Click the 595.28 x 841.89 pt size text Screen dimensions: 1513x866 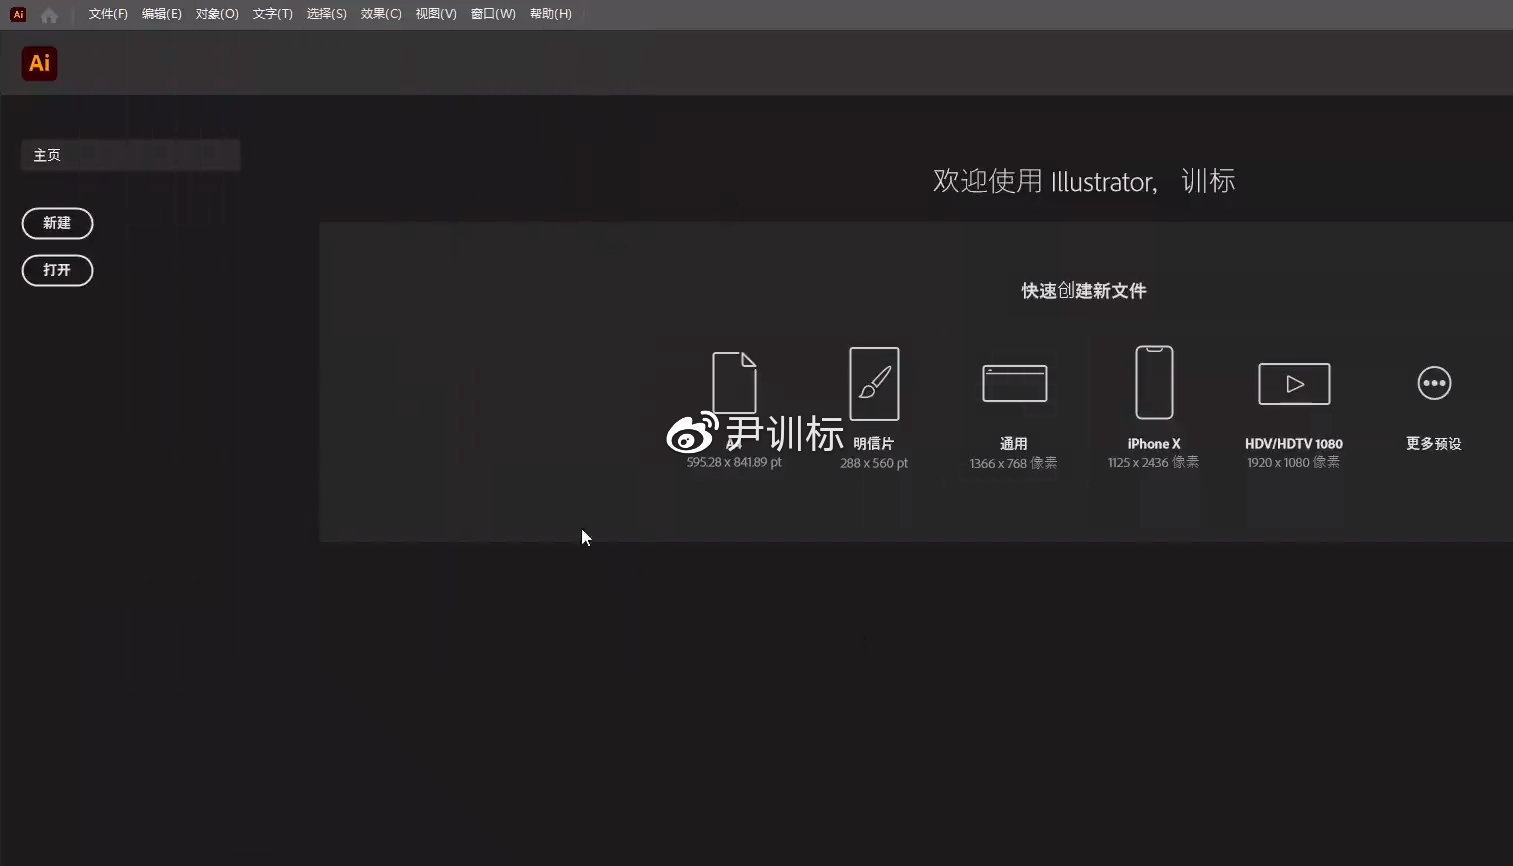(x=734, y=462)
